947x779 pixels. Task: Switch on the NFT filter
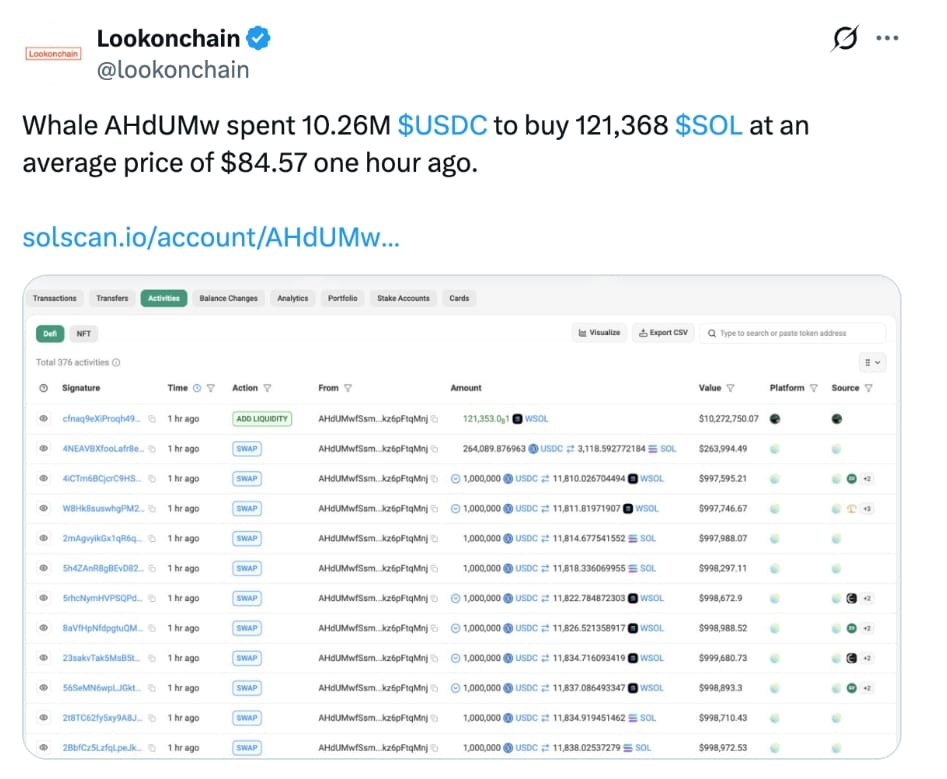pos(83,333)
